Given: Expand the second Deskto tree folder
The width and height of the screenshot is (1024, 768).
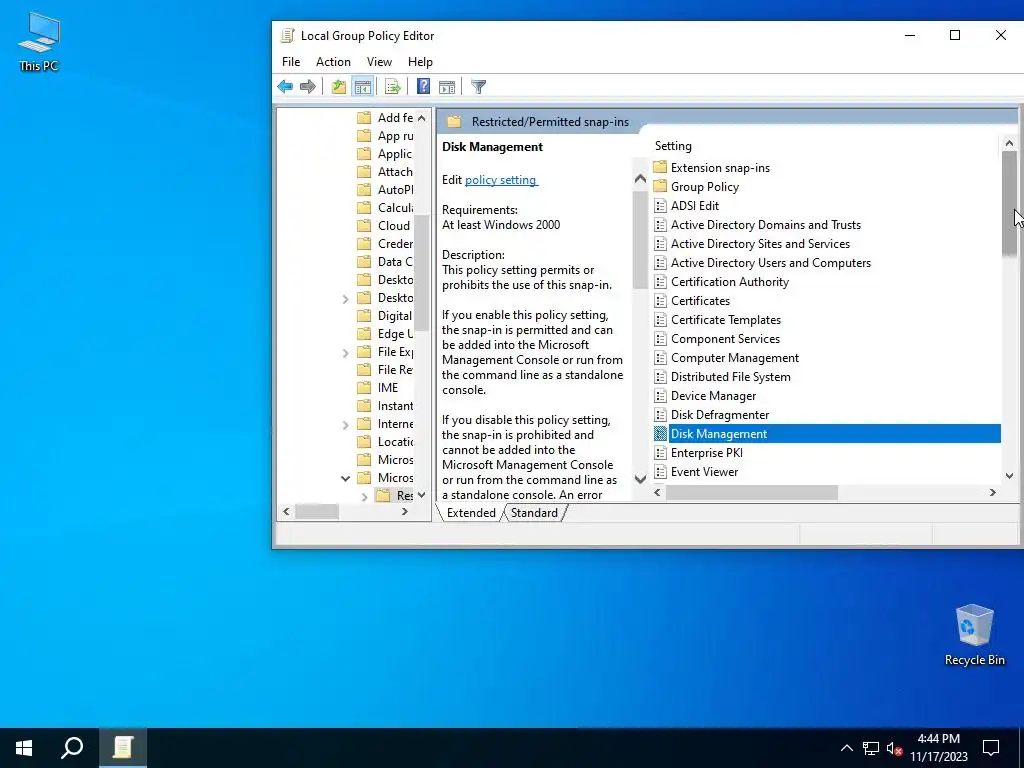Looking at the screenshot, I should coord(345,299).
